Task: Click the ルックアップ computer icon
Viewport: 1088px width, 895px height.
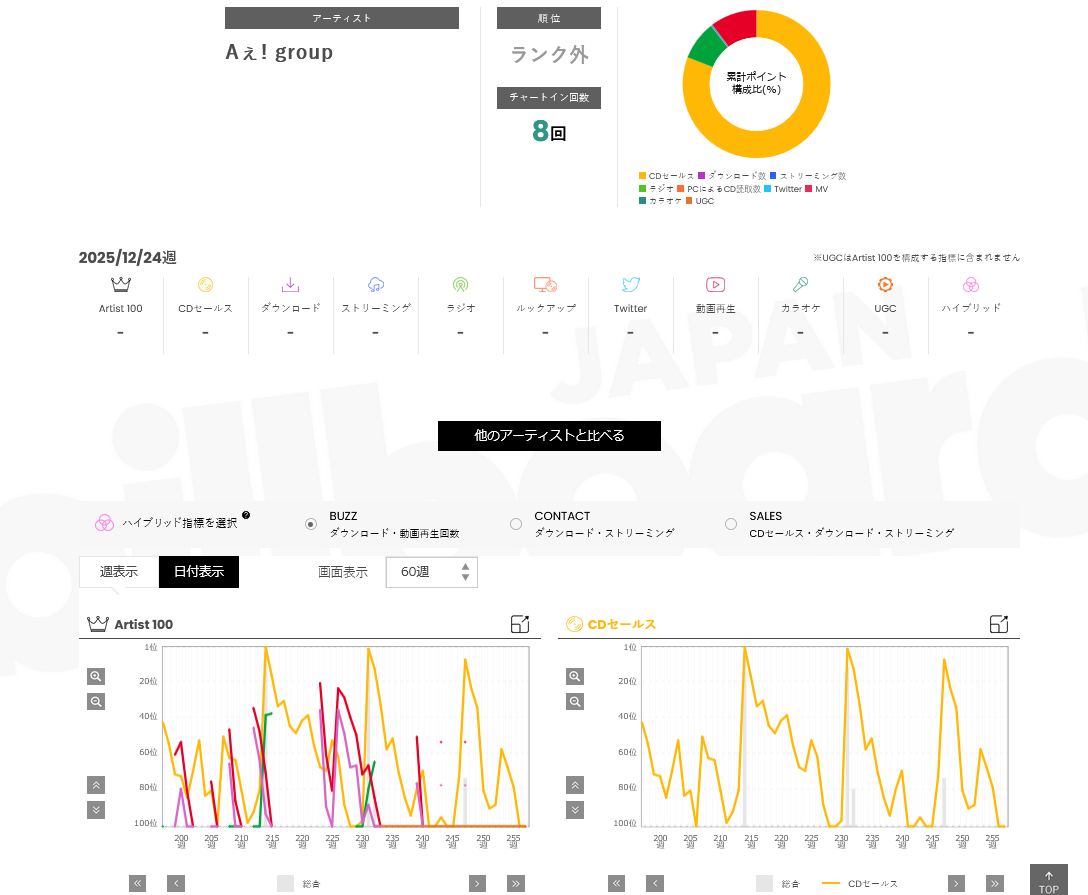Action: point(545,284)
